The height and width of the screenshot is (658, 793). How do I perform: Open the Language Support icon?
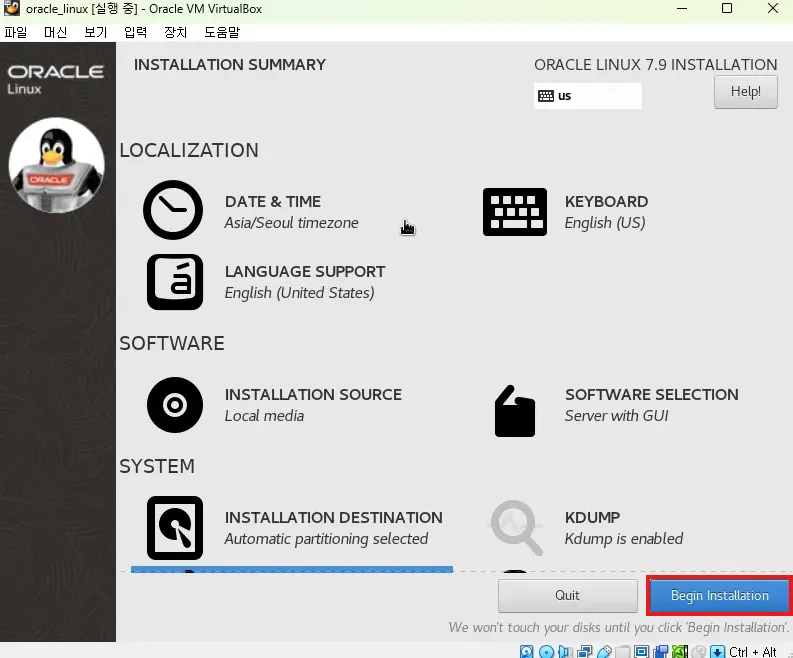coord(175,282)
